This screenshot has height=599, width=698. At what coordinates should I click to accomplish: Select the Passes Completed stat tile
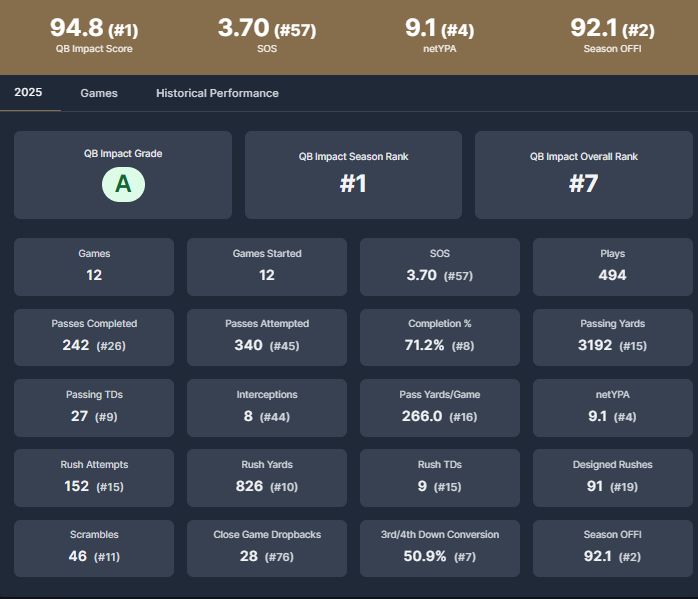94,336
